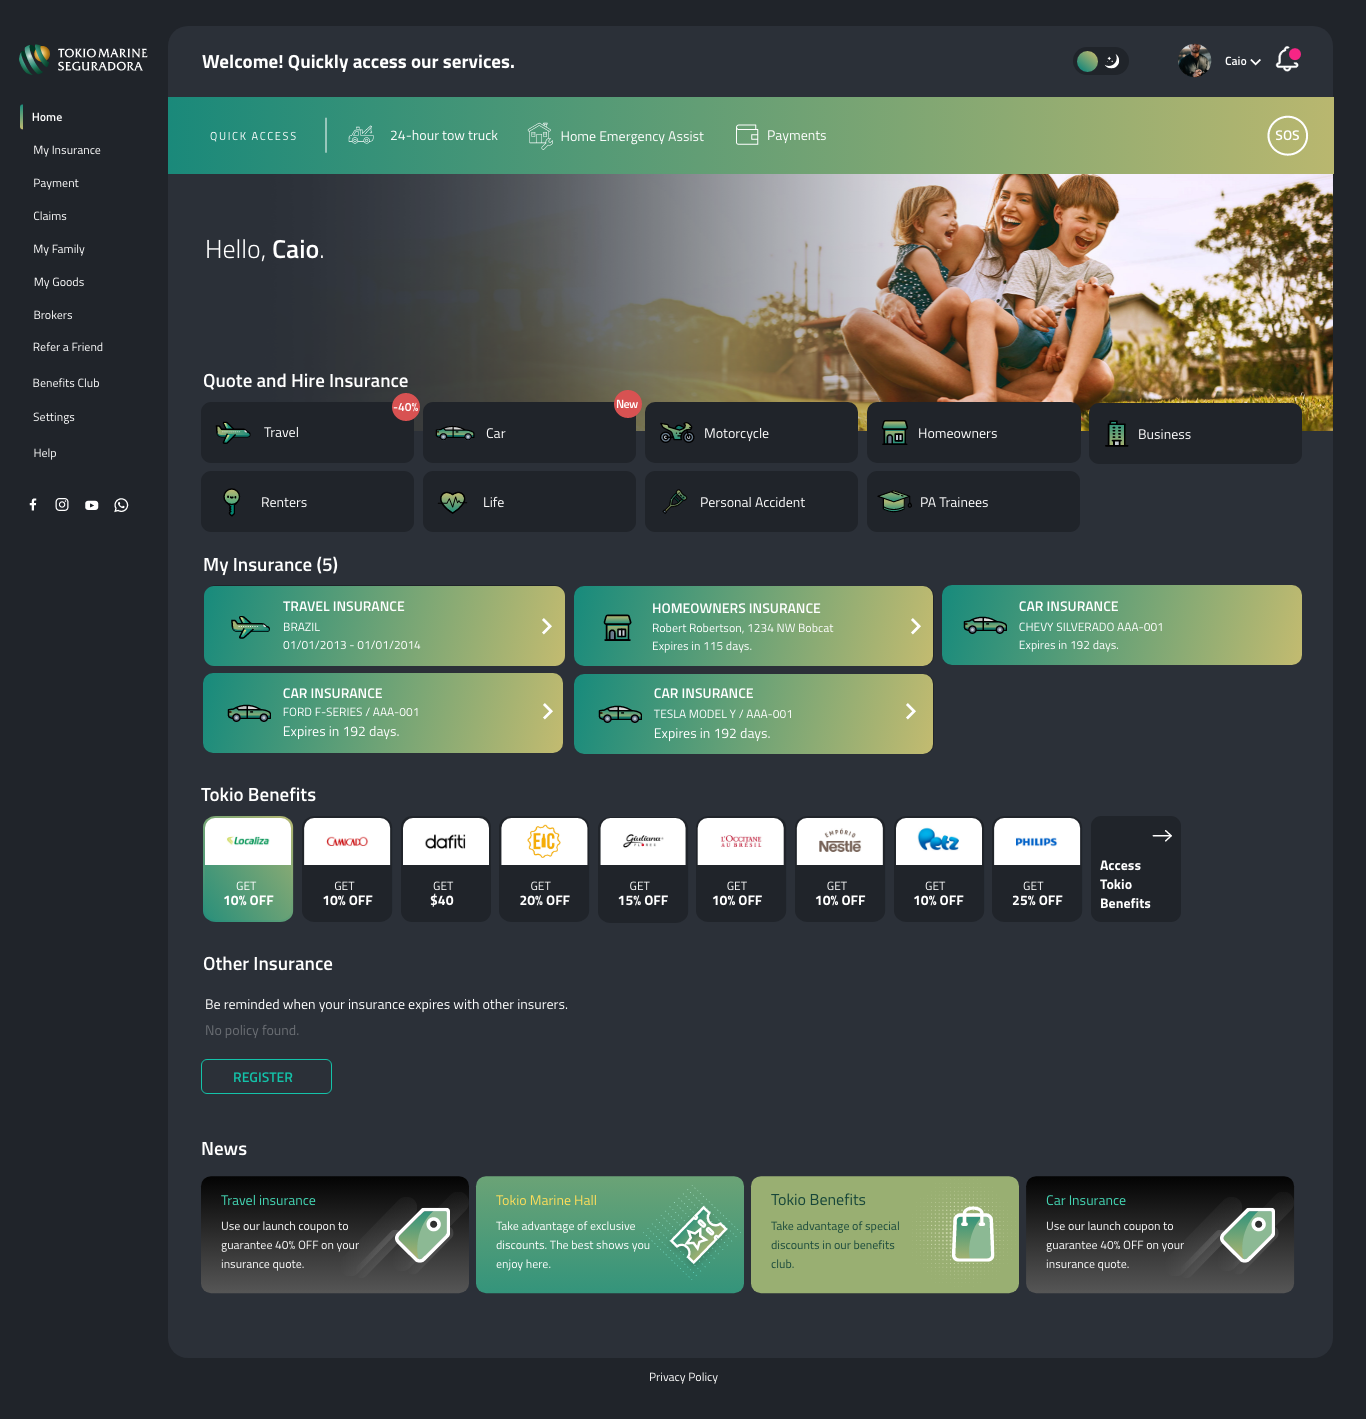This screenshot has height=1419, width=1366.
Task: Click Caio's profile avatar picture
Action: [x=1194, y=61]
